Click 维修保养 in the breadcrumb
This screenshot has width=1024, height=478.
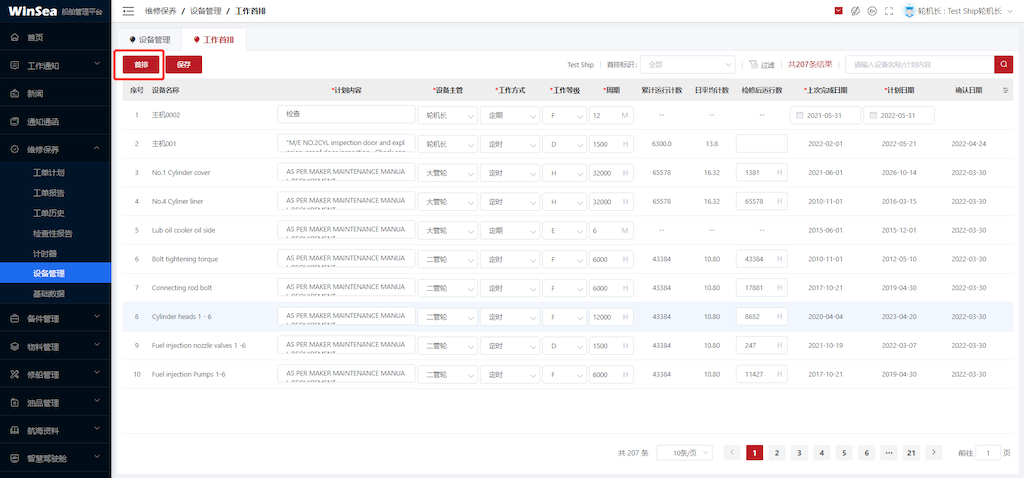click(x=161, y=11)
